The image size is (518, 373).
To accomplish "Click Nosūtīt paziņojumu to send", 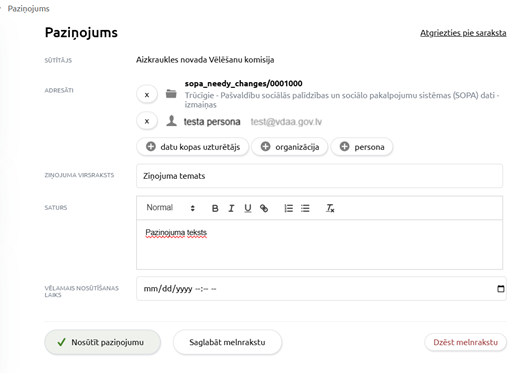I will point(103,342).
